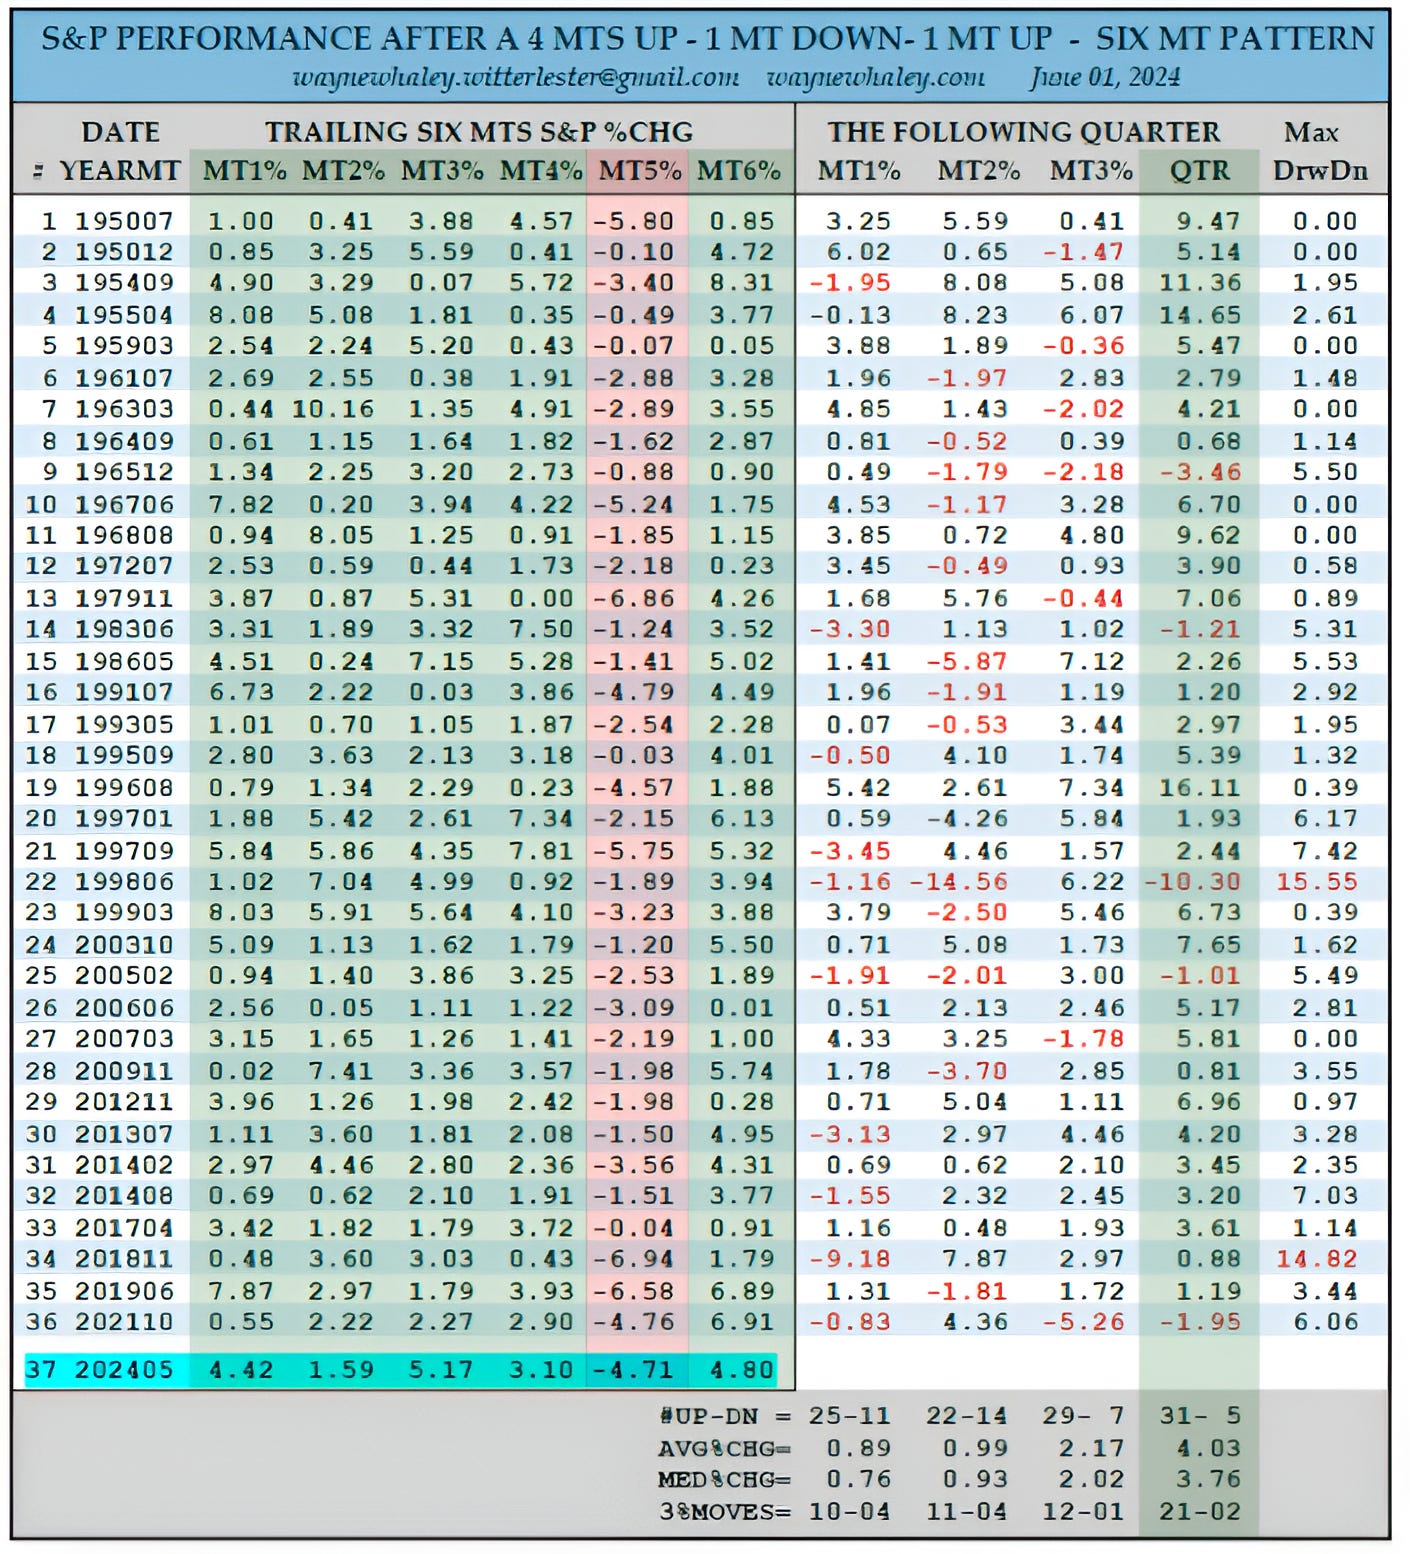The width and height of the screenshot is (1410, 1554).
Task: Click the up-down count '31- 5'
Action: 1200,1417
